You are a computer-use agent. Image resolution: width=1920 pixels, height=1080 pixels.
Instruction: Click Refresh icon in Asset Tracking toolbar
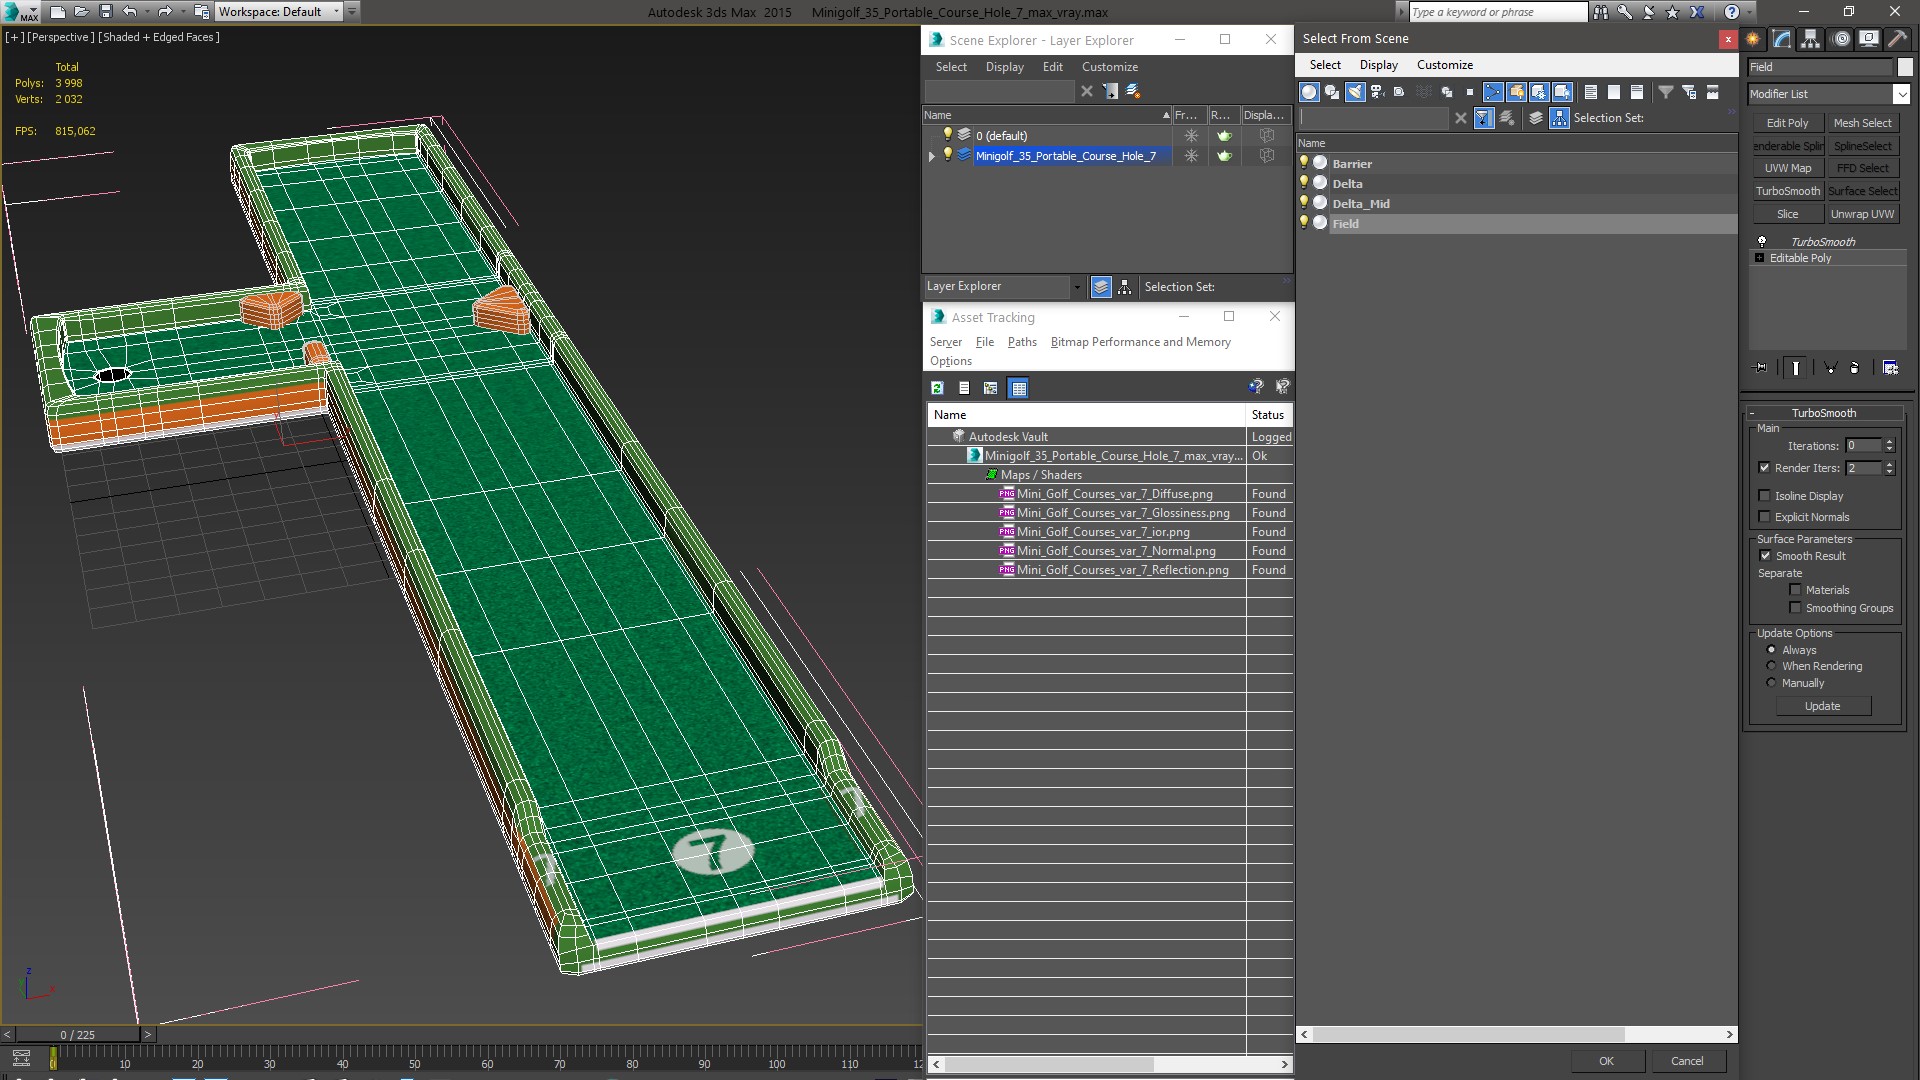pyautogui.click(x=937, y=388)
